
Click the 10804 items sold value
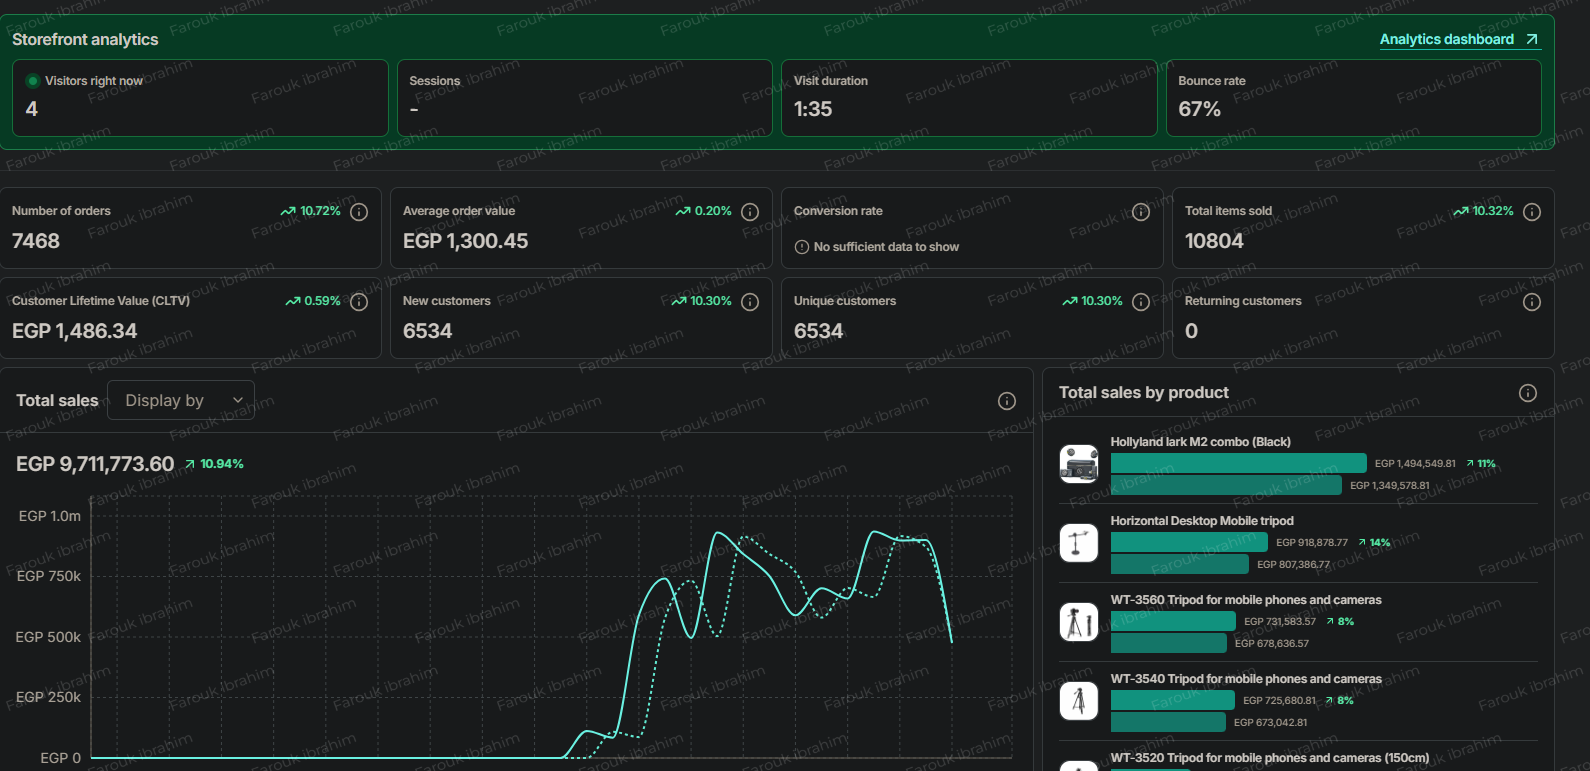click(1214, 241)
